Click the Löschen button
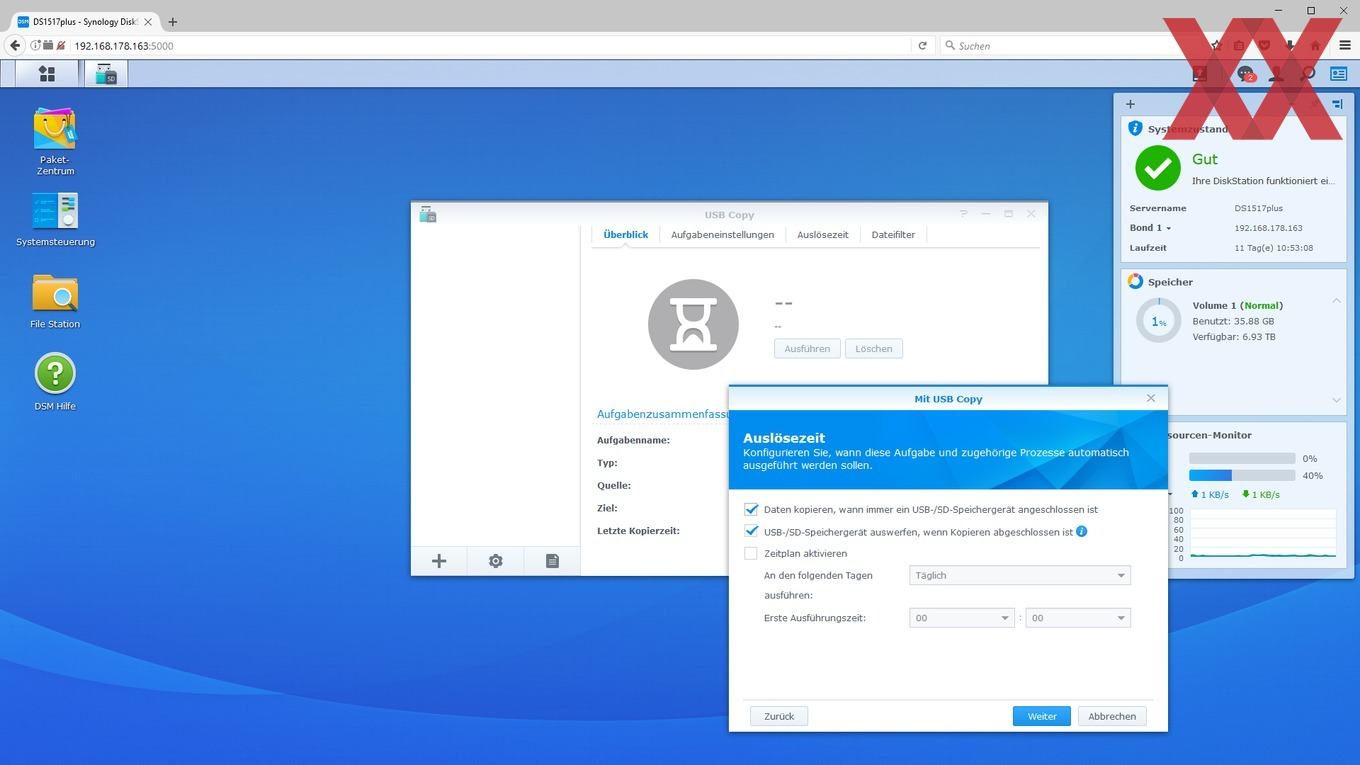Screen dimensions: 1360x765 click(x=873, y=348)
